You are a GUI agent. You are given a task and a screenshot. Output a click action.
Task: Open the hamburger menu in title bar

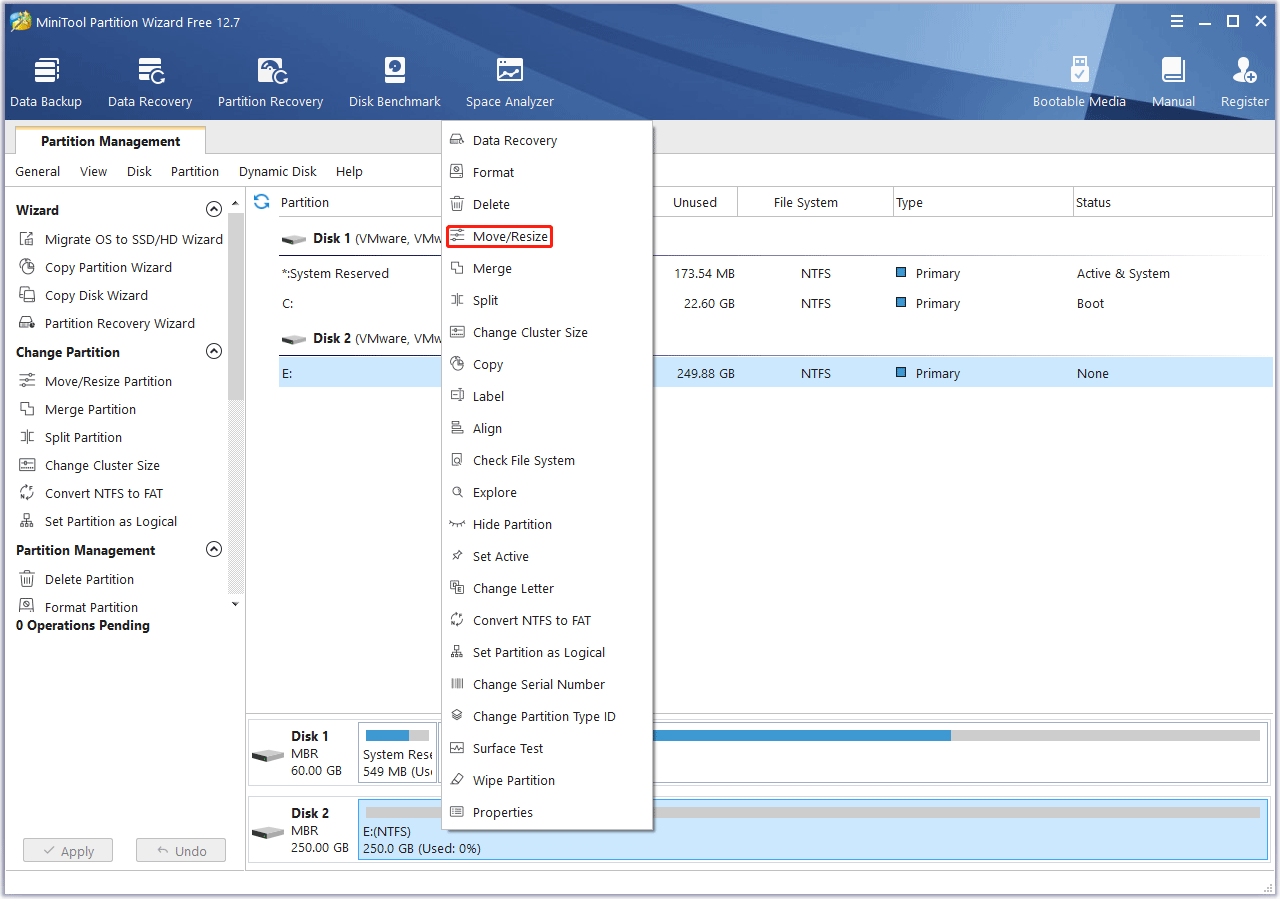(x=1177, y=20)
